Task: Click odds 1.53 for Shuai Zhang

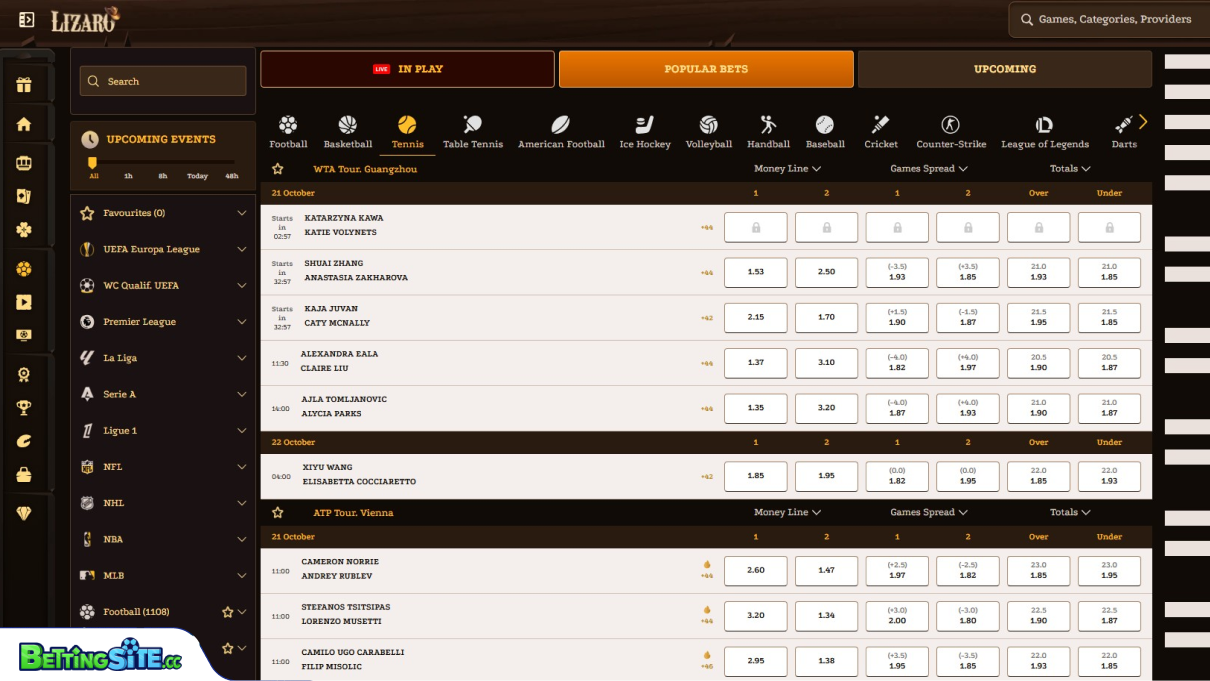Action: tap(755, 271)
